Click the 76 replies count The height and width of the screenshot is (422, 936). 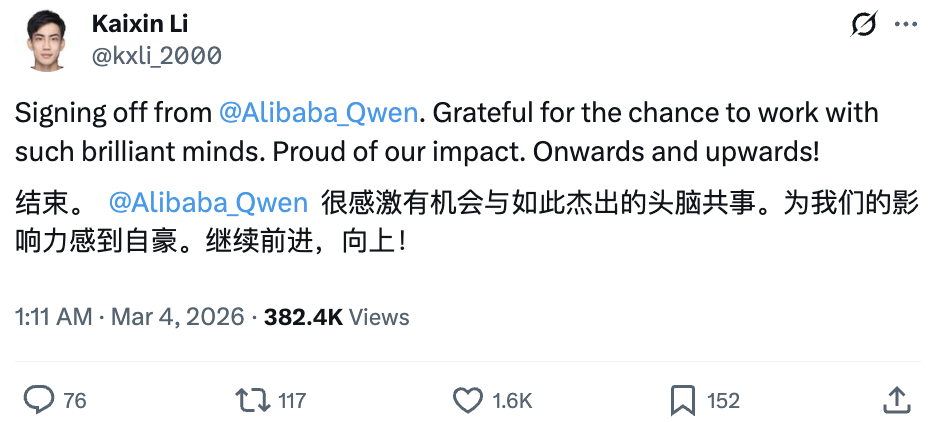[75, 401]
